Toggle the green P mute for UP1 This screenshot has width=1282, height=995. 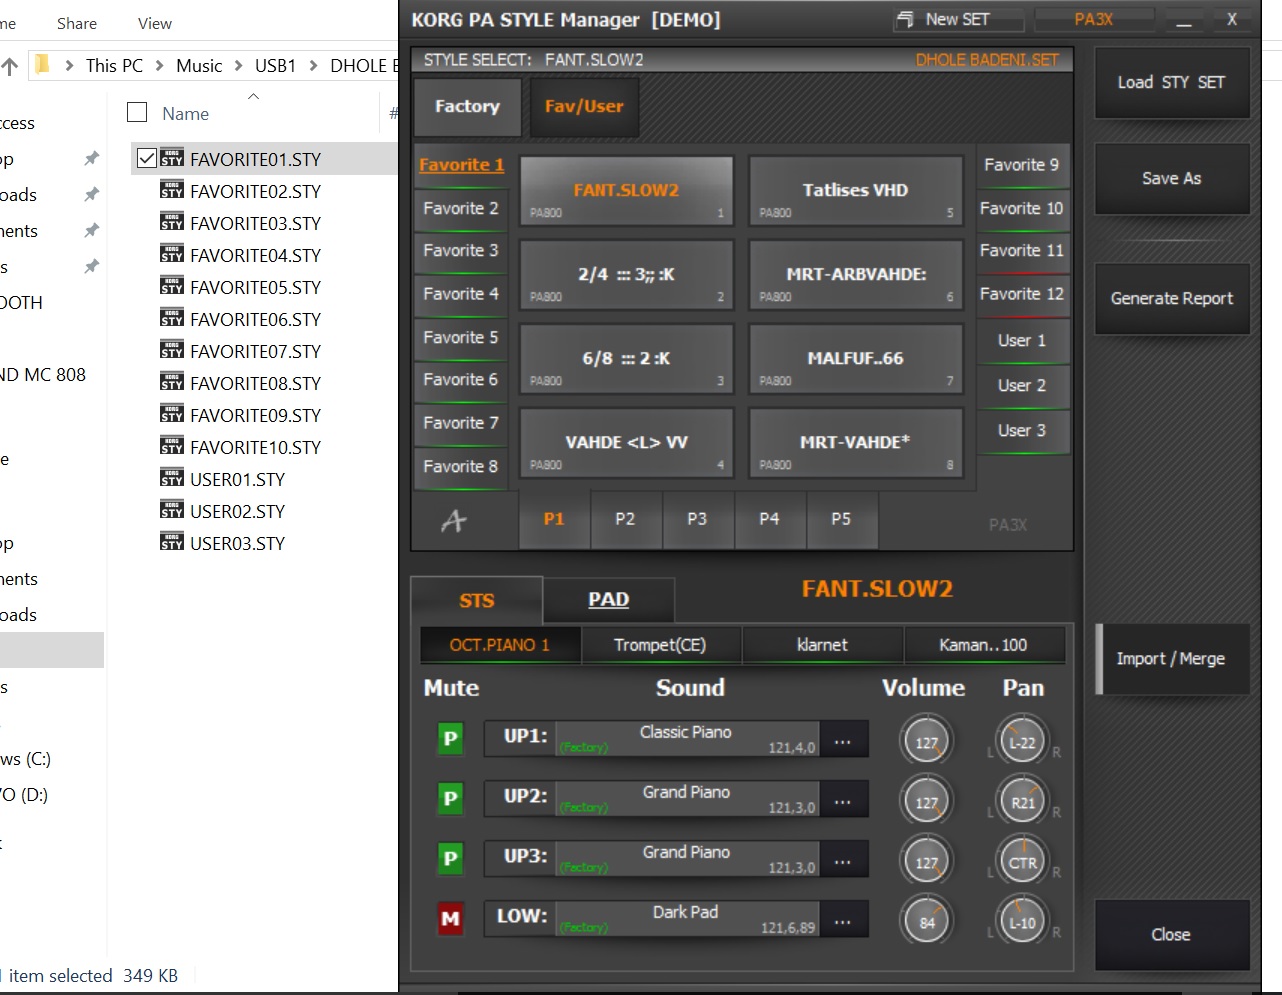tap(450, 739)
